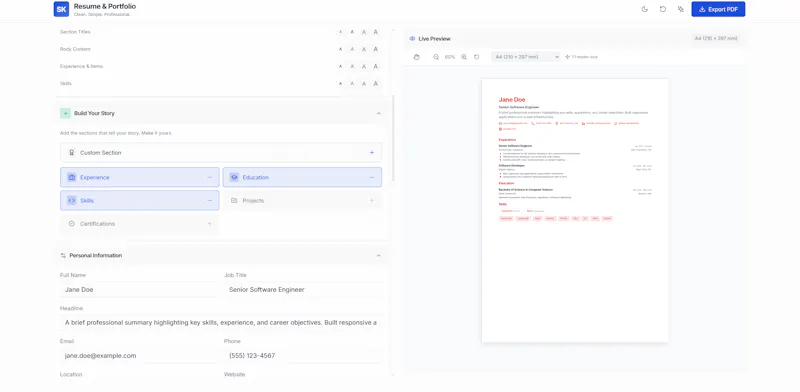Viewport: 800px width, 392px height.
Task: Click the icon just left of Export PDF
Action: click(681, 9)
